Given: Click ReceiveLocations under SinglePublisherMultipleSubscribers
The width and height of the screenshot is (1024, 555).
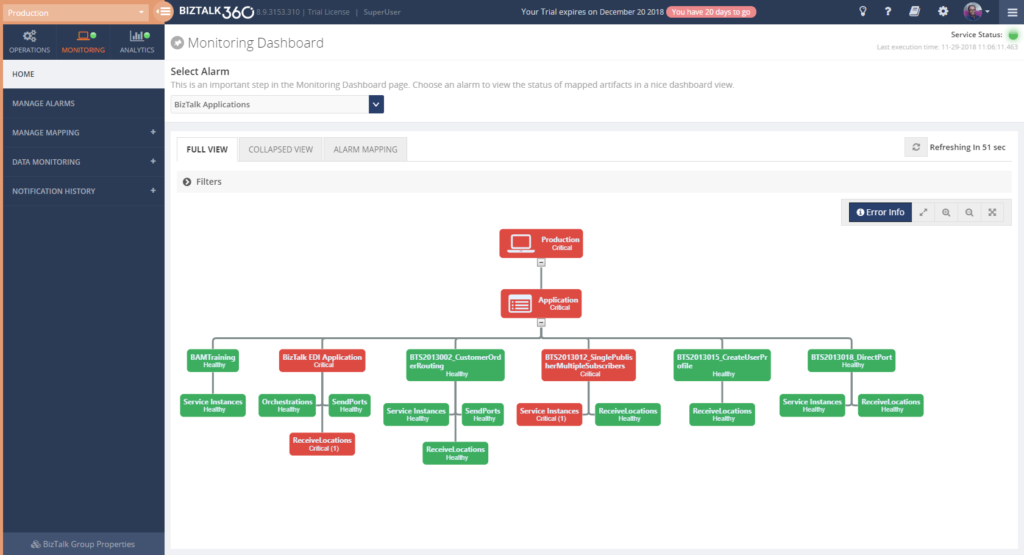Looking at the screenshot, I should [x=628, y=415].
